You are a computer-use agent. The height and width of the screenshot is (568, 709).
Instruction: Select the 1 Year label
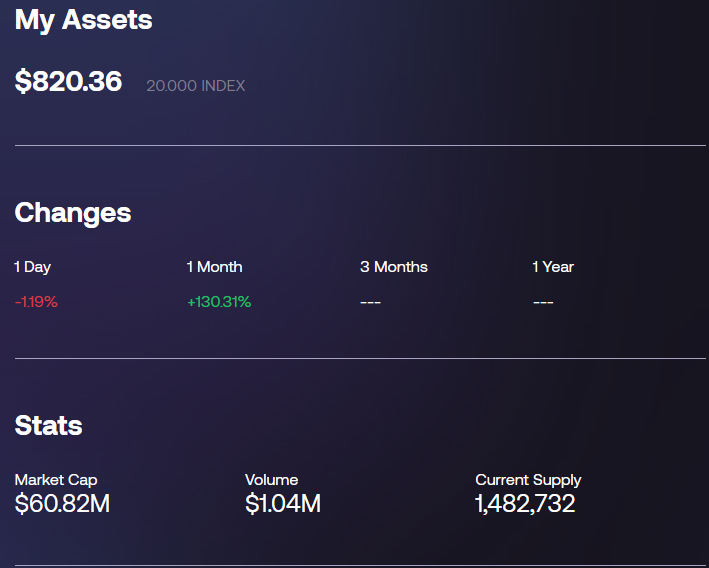point(553,267)
